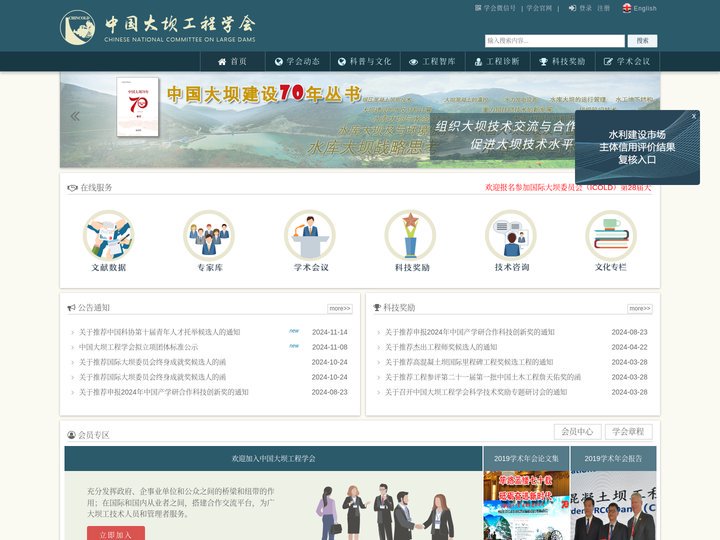This screenshot has height=540, width=720.
Task: Open 关于推荐杰出工程师奖候选人的通知
Action: pyautogui.click(x=441, y=347)
